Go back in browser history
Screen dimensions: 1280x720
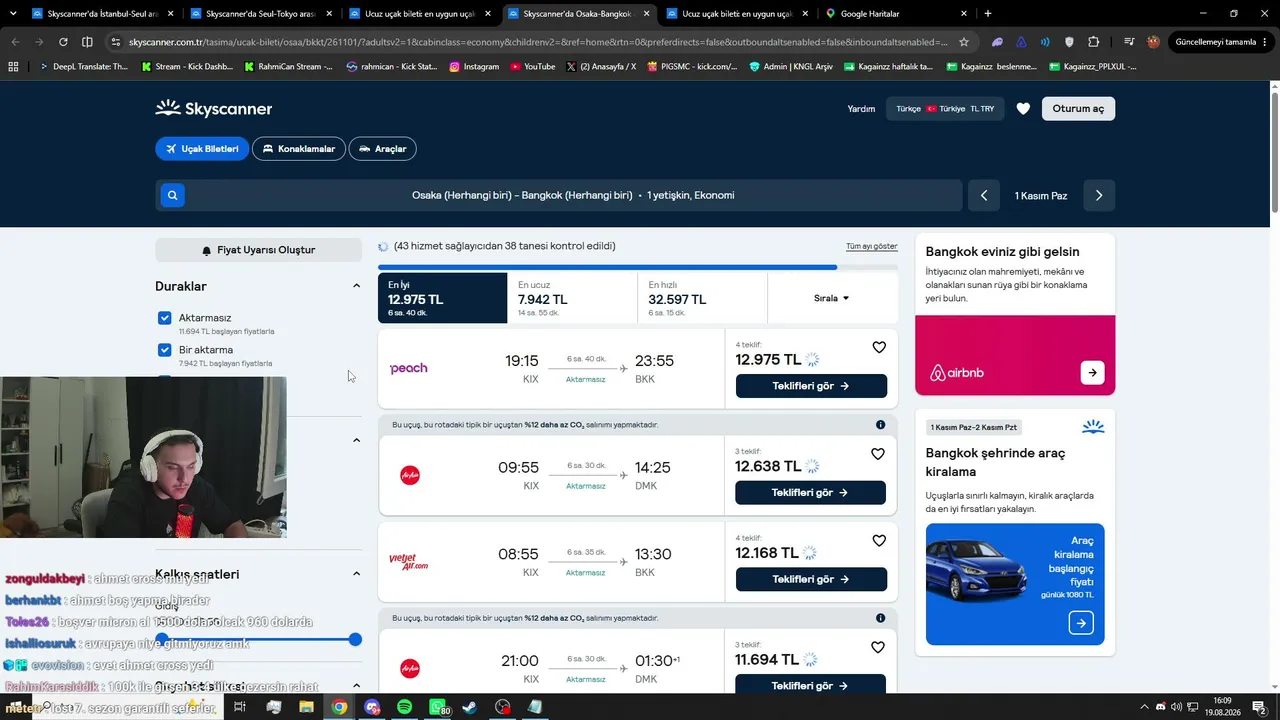click(x=15, y=42)
